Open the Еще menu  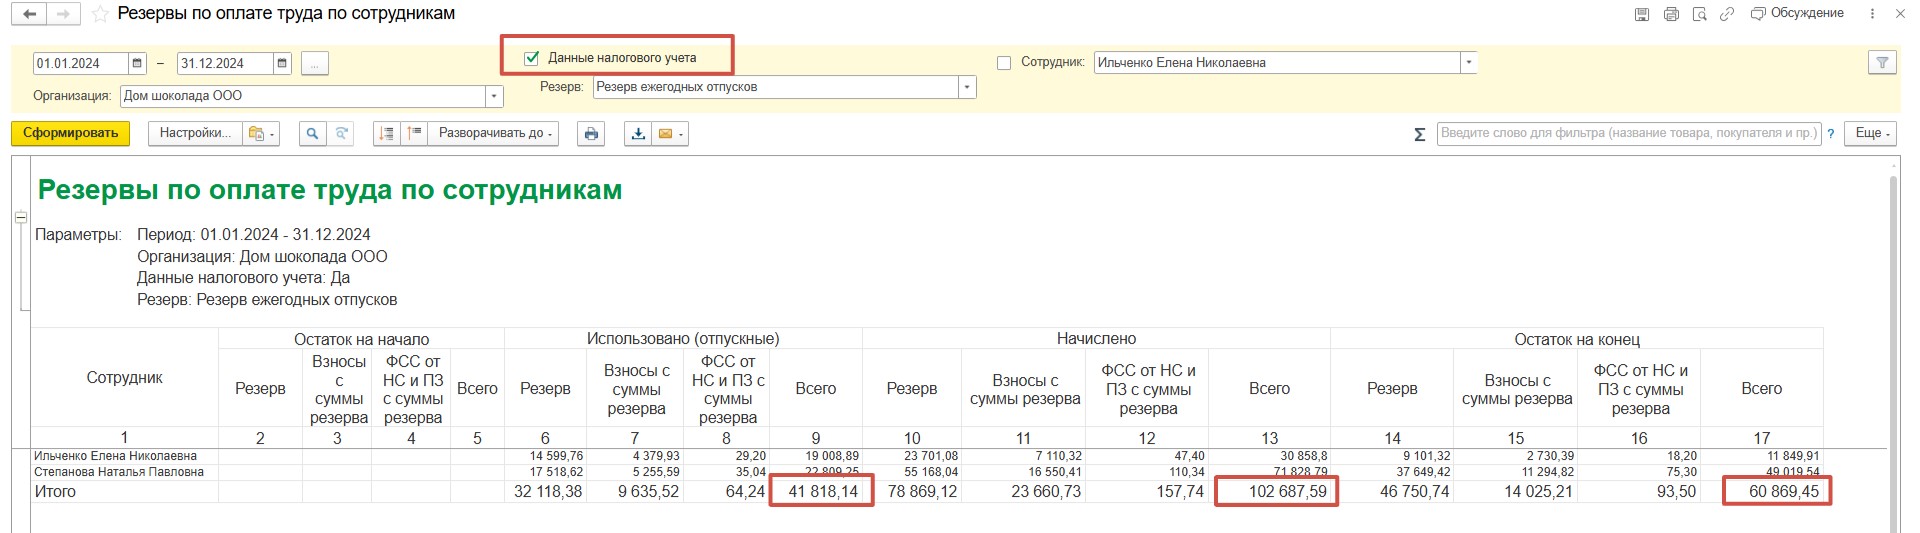(x=1873, y=134)
